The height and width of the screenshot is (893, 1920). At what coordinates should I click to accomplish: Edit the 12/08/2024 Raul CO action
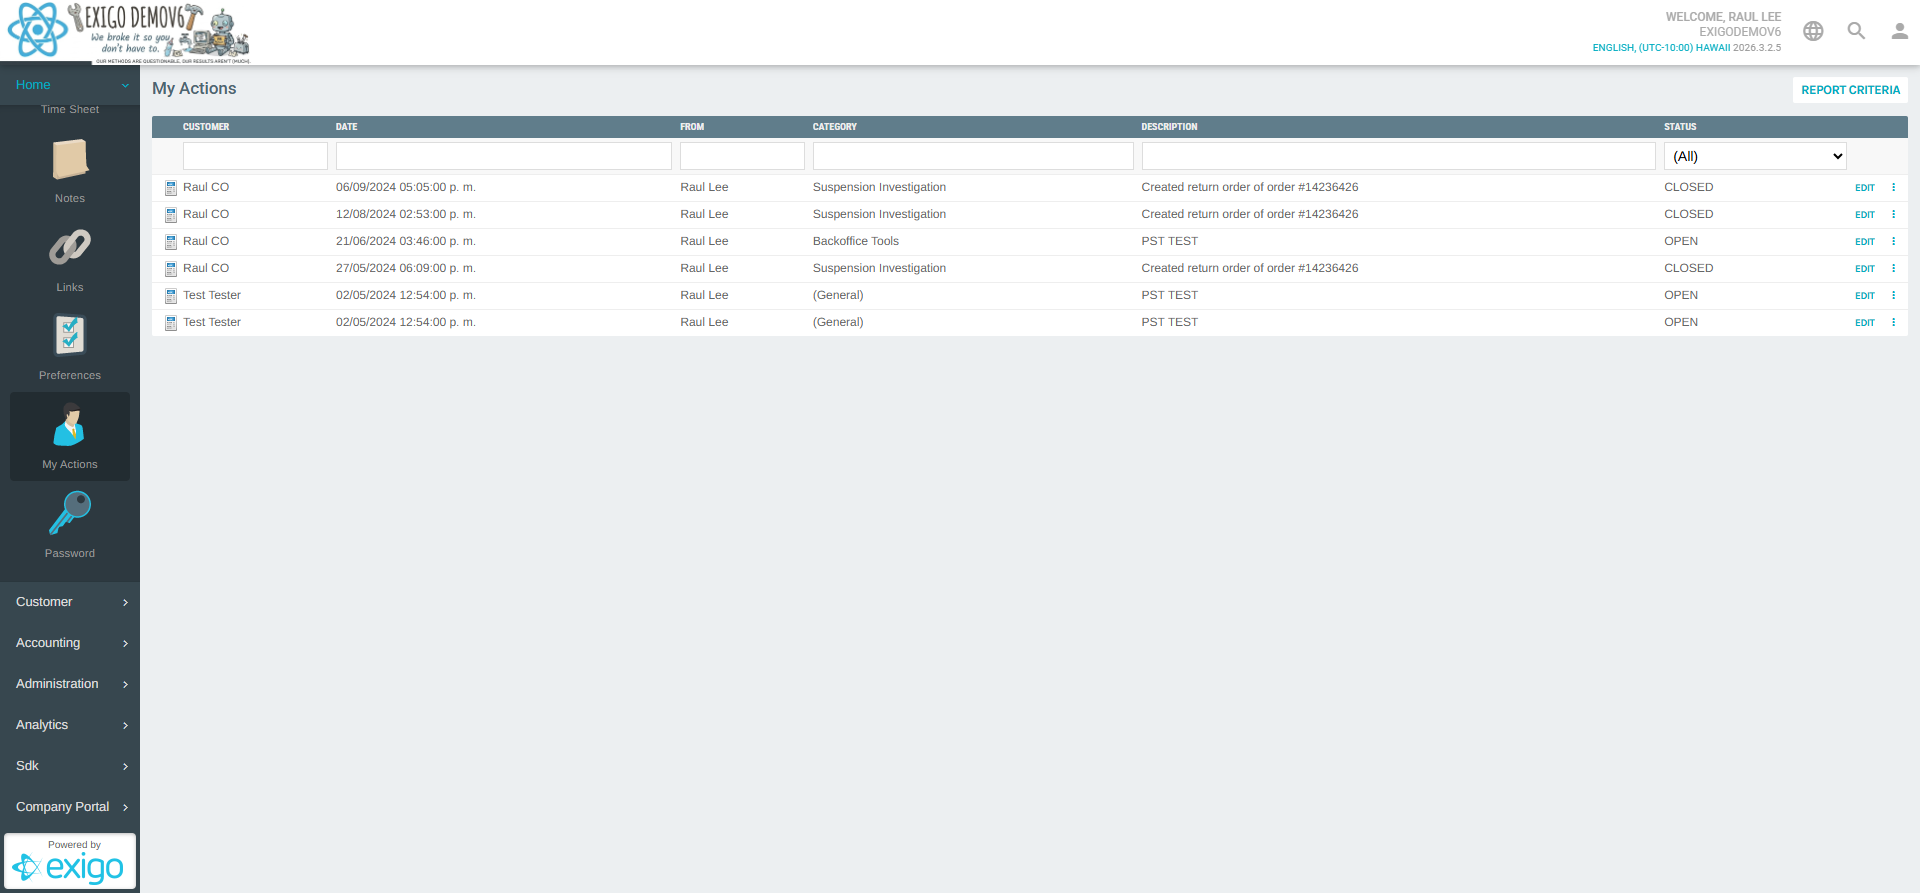tap(1865, 215)
